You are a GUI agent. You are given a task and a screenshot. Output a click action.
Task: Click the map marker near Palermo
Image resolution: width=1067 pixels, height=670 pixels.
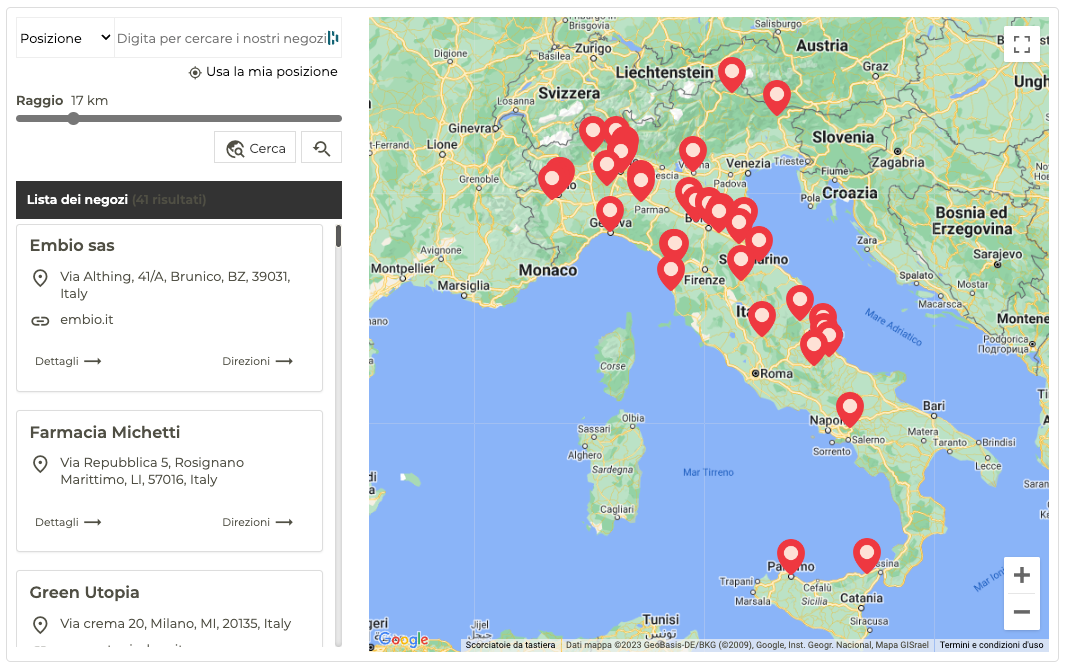point(791,555)
